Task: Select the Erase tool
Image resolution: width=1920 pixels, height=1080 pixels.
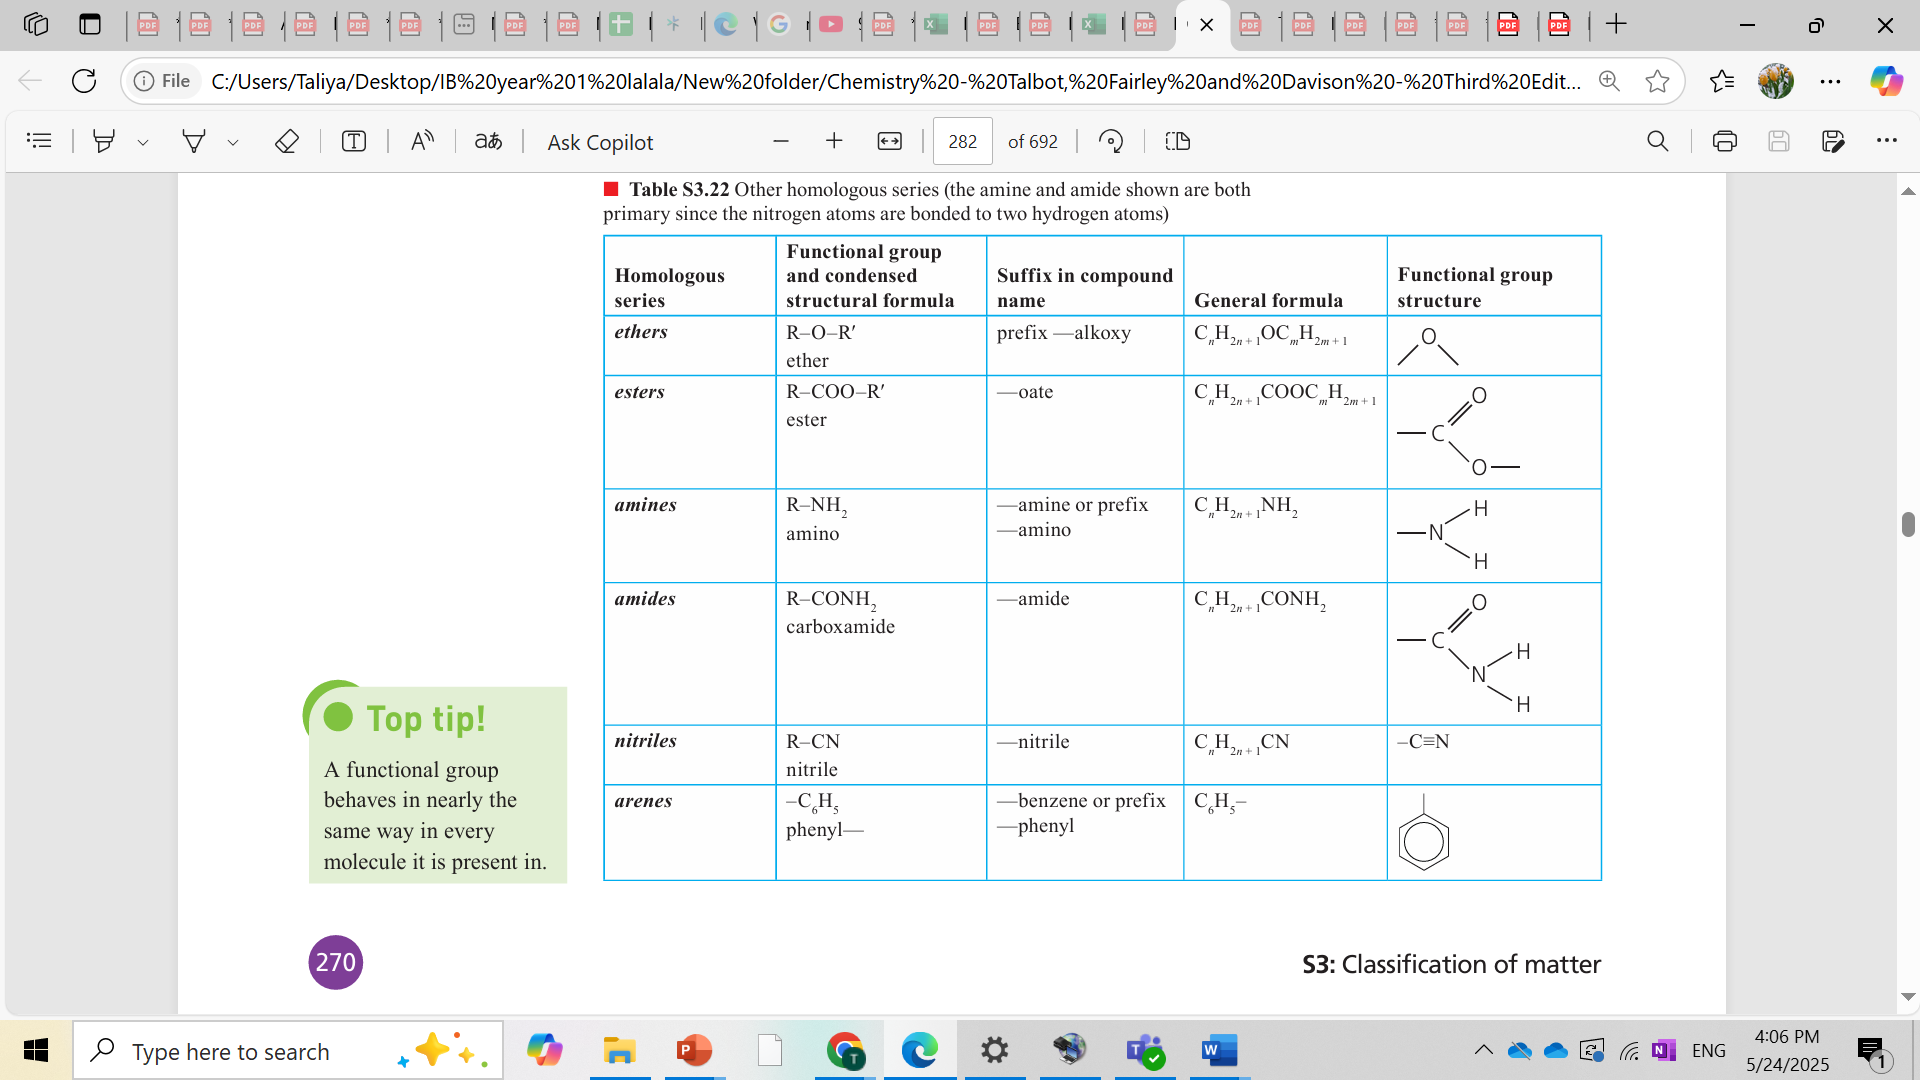Action: pyautogui.click(x=287, y=141)
